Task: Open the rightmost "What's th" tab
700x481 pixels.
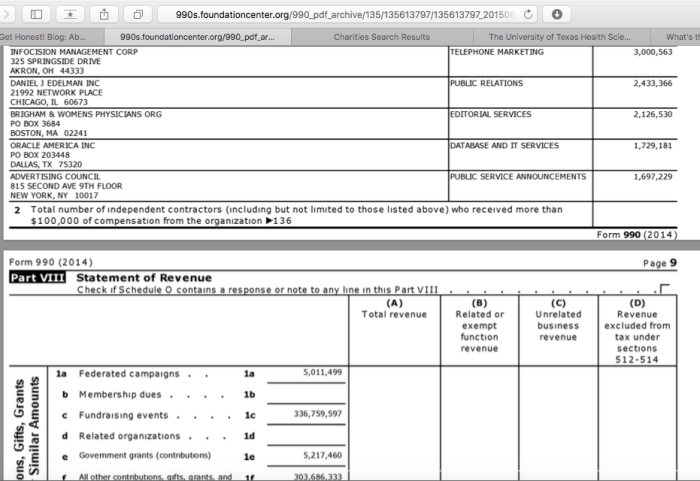Action: pos(682,37)
